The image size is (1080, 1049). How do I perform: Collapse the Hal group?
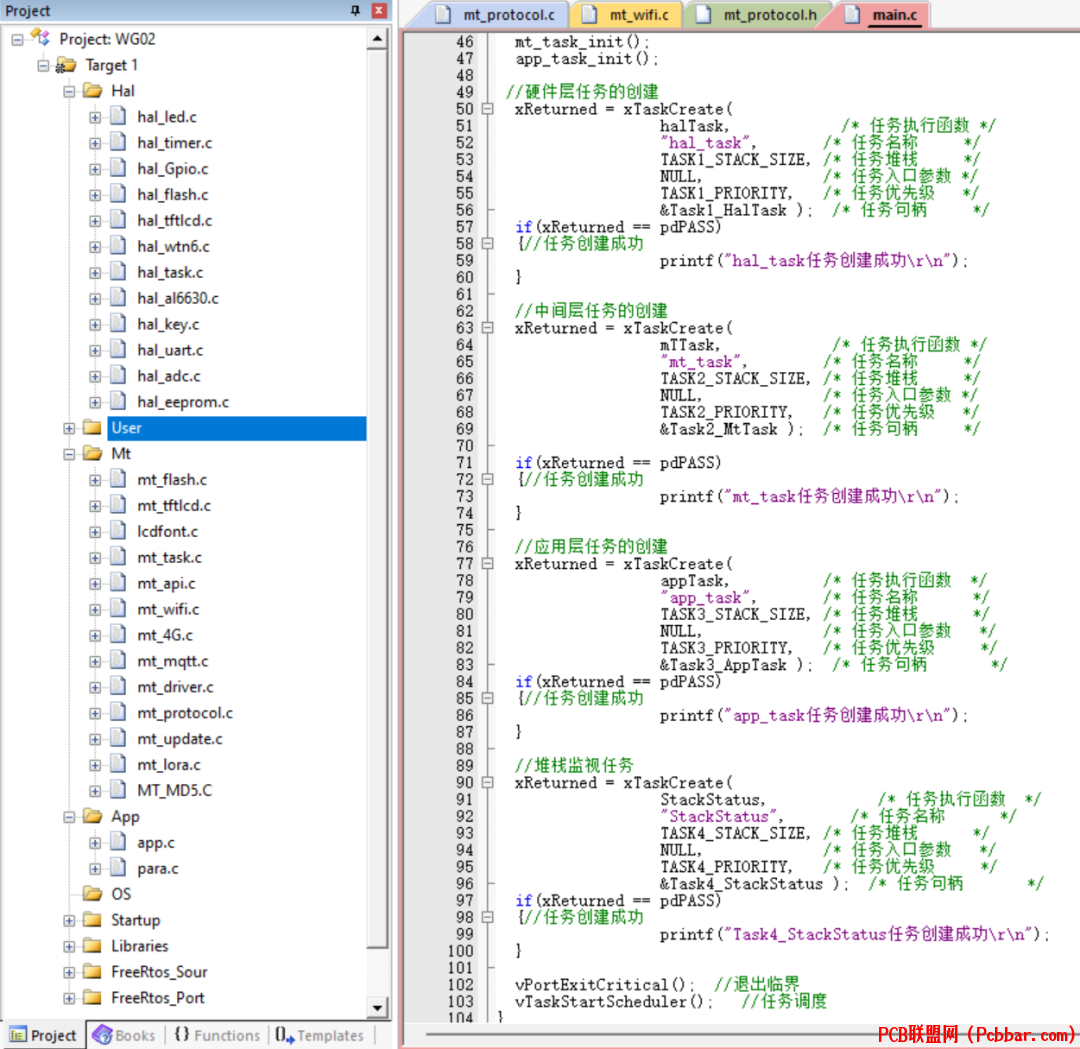pos(69,91)
